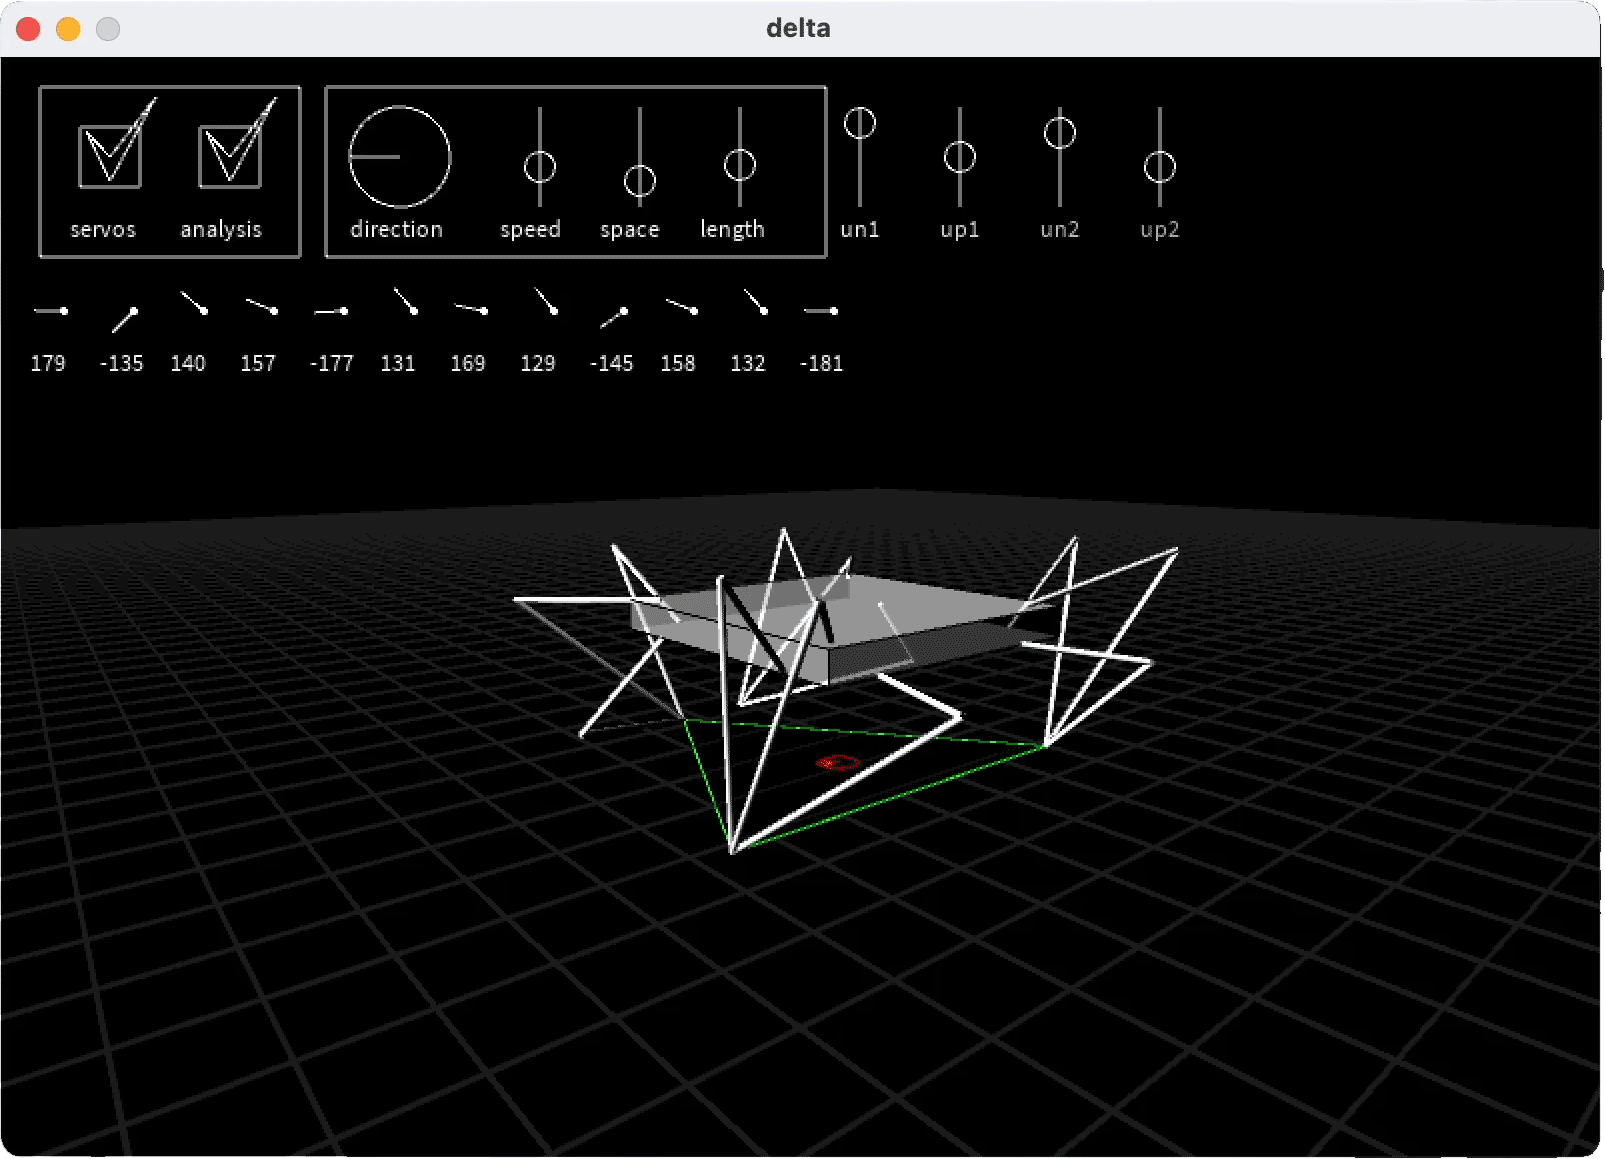Click the speed slider knob
Screen dimensions: 1605x1159
point(540,166)
